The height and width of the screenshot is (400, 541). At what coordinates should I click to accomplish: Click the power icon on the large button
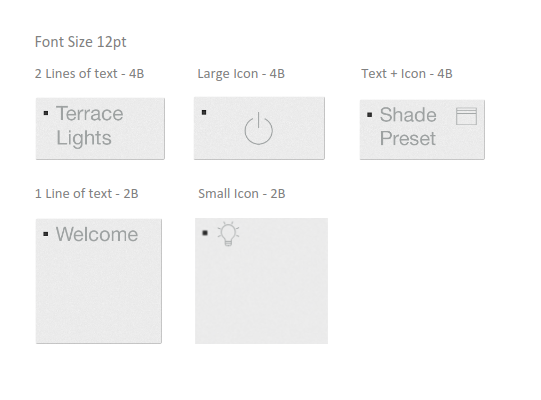259,128
